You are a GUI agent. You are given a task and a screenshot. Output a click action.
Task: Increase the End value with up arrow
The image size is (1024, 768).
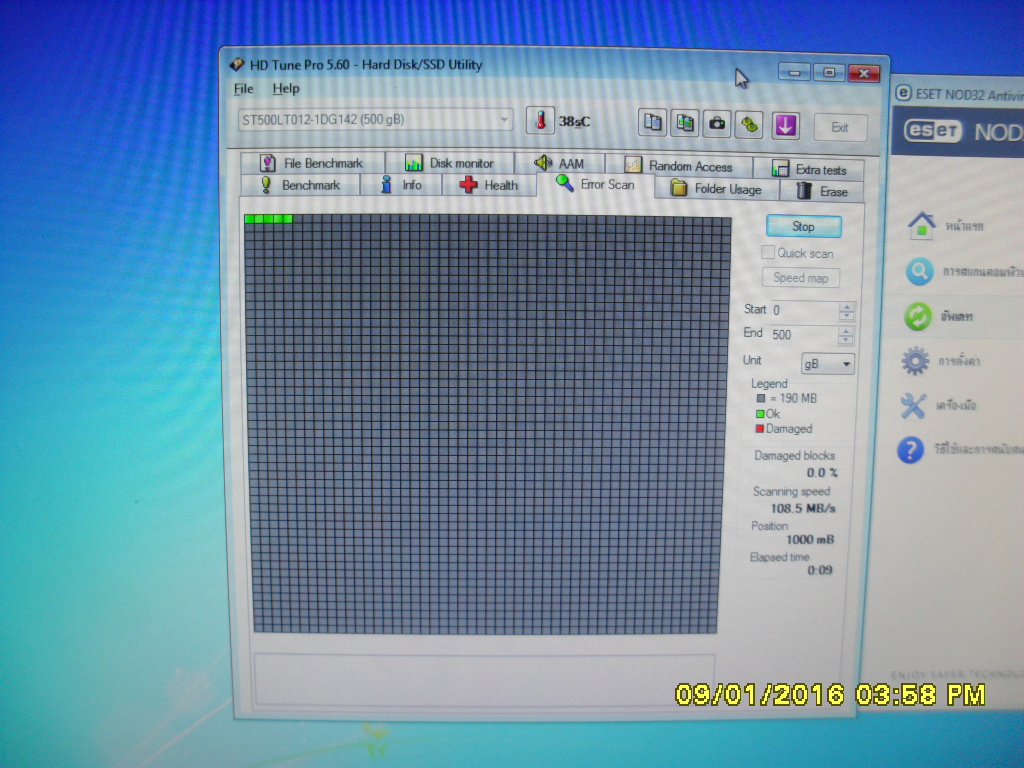pyautogui.click(x=846, y=331)
